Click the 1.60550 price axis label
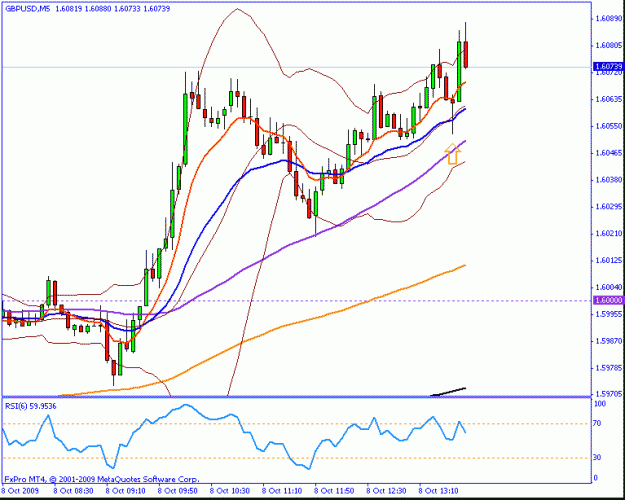 [608, 126]
